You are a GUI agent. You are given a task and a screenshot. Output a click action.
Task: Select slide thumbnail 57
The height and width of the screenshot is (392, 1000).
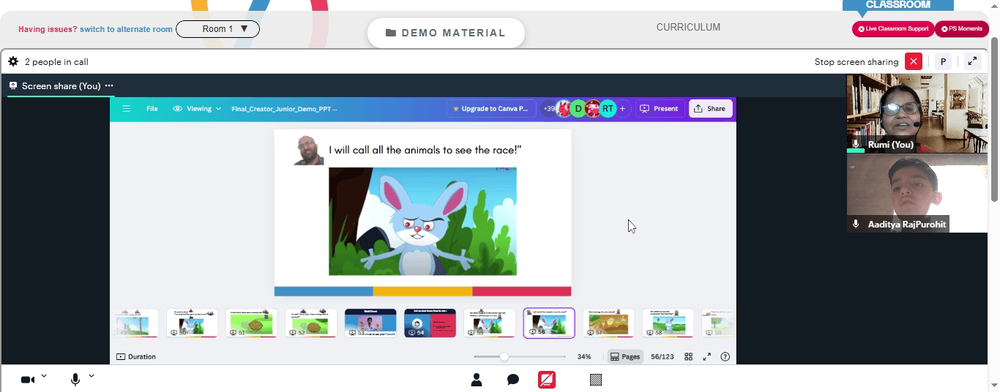tap(608, 323)
